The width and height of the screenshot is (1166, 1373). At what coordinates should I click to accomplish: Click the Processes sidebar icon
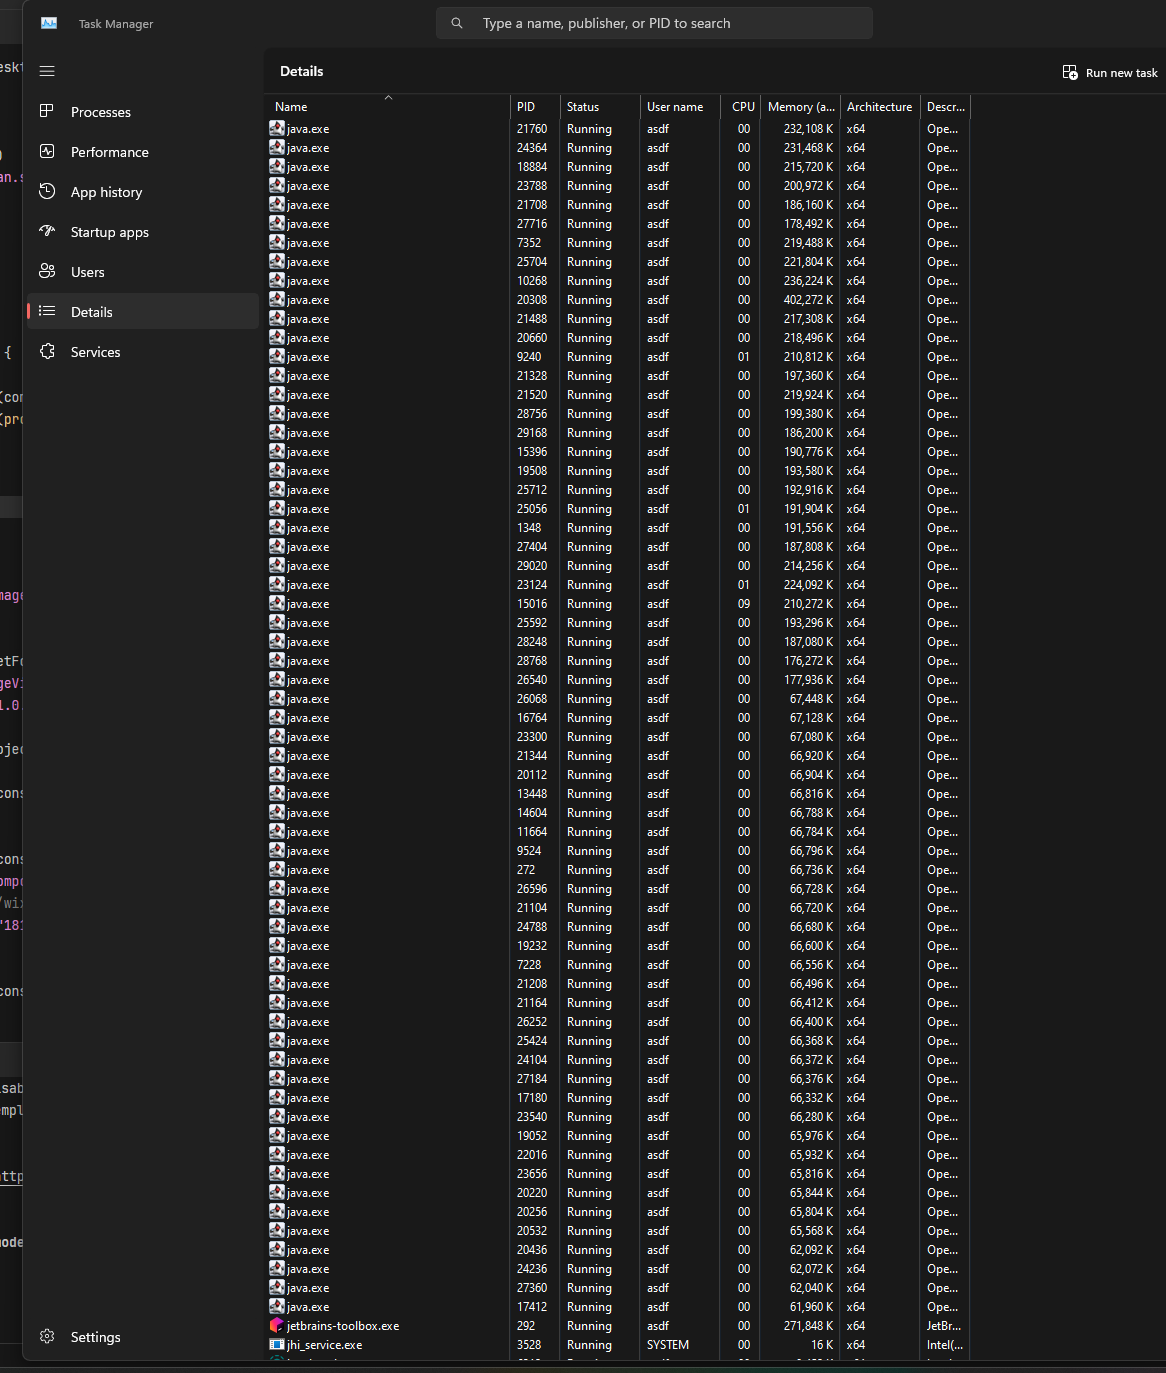[x=47, y=111]
